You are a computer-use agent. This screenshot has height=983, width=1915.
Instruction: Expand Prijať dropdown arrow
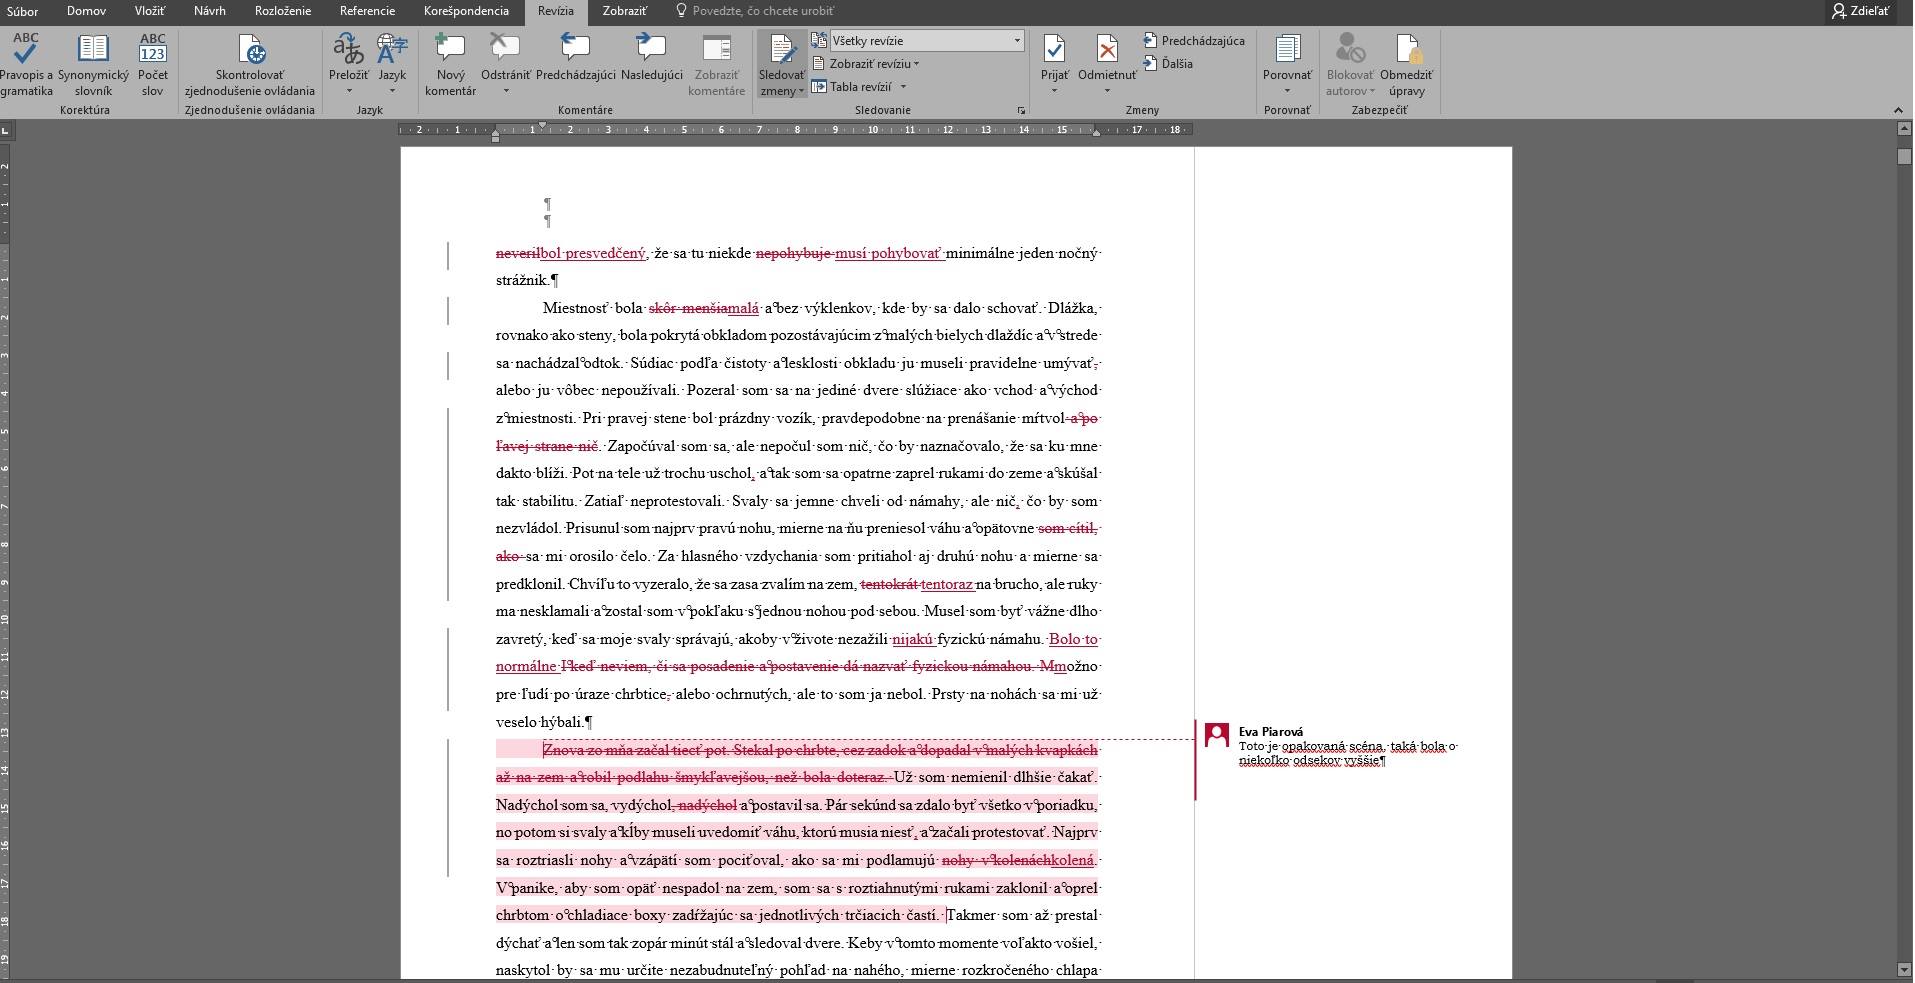(1054, 91)
